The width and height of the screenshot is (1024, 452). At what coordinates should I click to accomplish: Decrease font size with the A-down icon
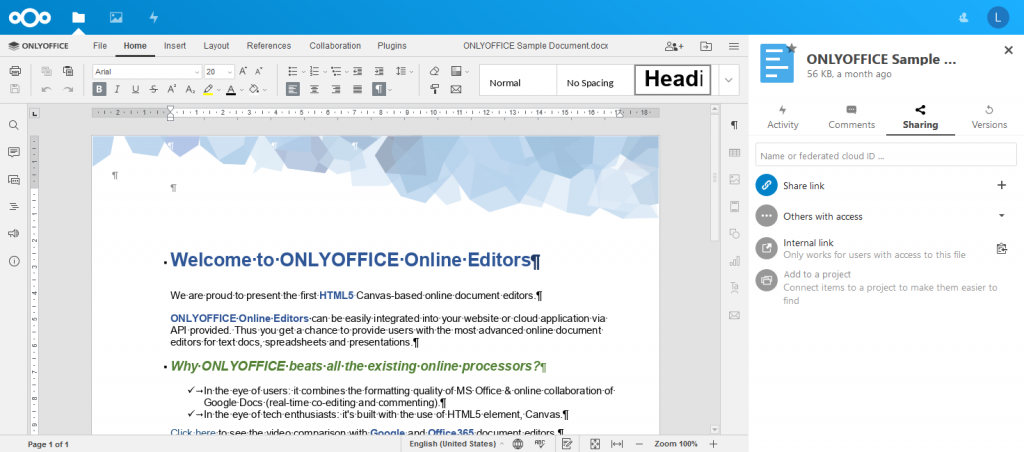[259, 71]
